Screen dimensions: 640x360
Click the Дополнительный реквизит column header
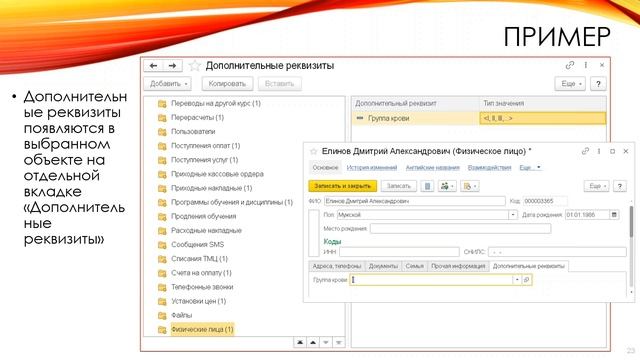415,104
